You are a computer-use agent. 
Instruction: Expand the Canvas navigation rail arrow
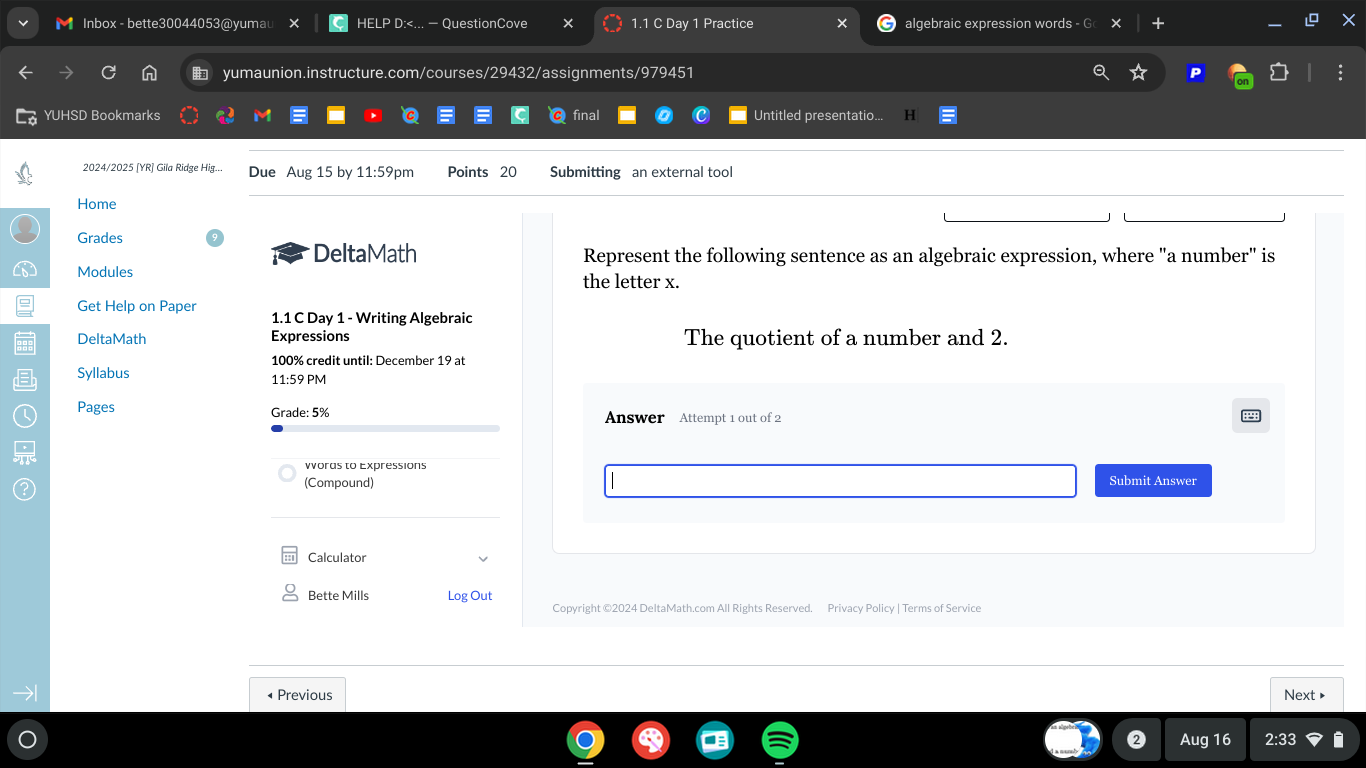25,693
